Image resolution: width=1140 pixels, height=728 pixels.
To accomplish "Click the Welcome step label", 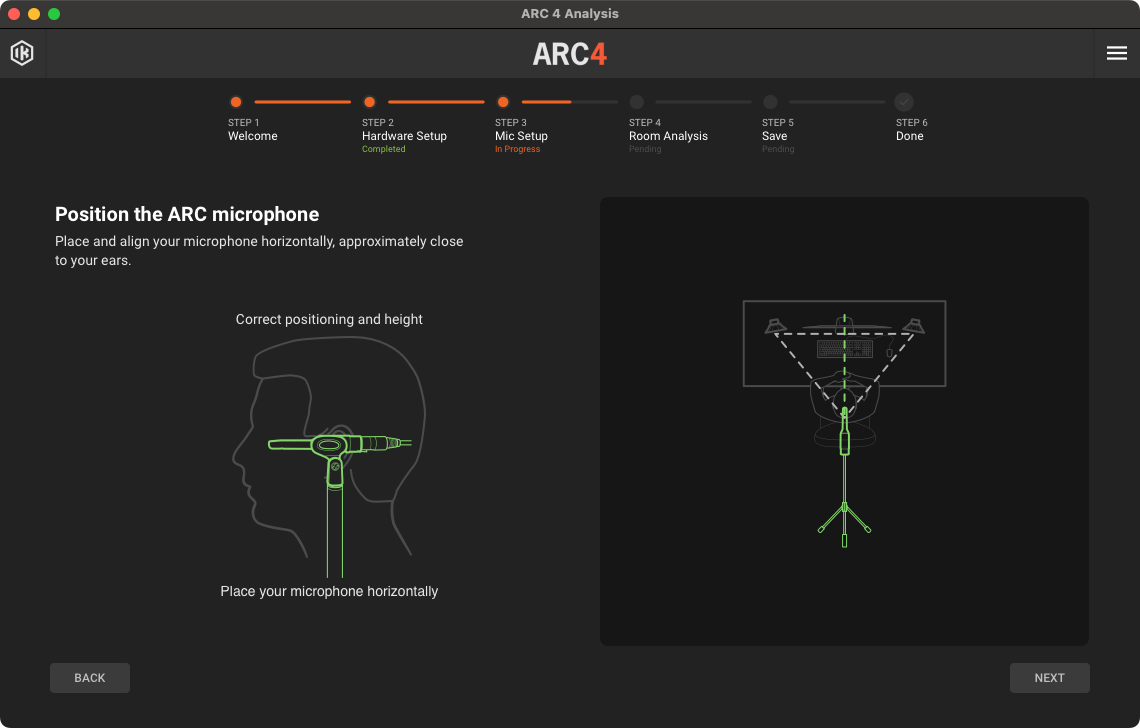I will 252,136.
